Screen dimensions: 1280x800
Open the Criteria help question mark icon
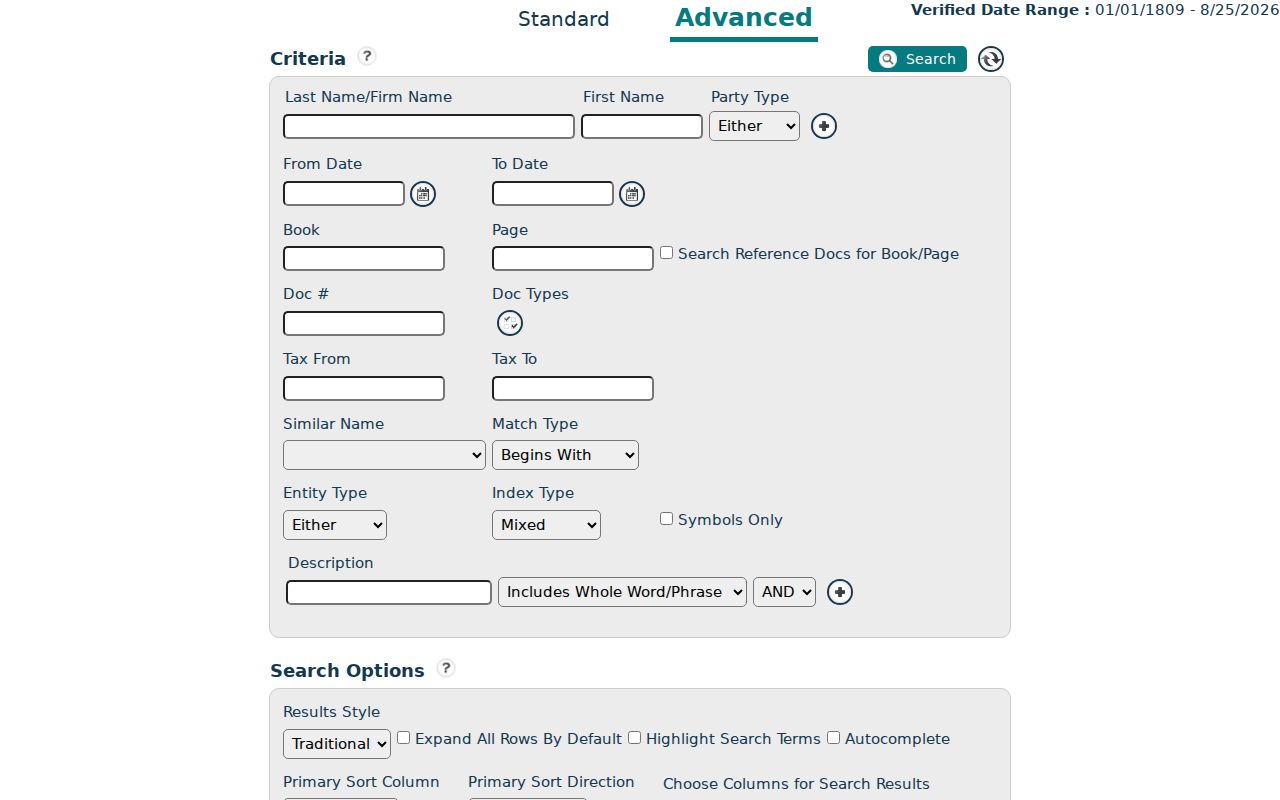[367, 56]
